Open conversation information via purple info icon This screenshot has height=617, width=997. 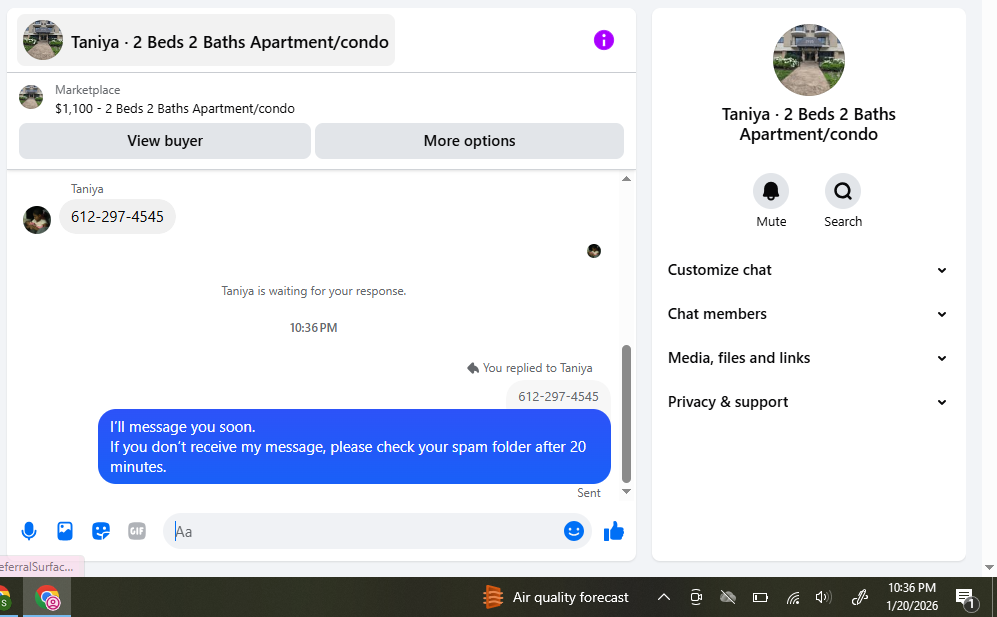603,40
